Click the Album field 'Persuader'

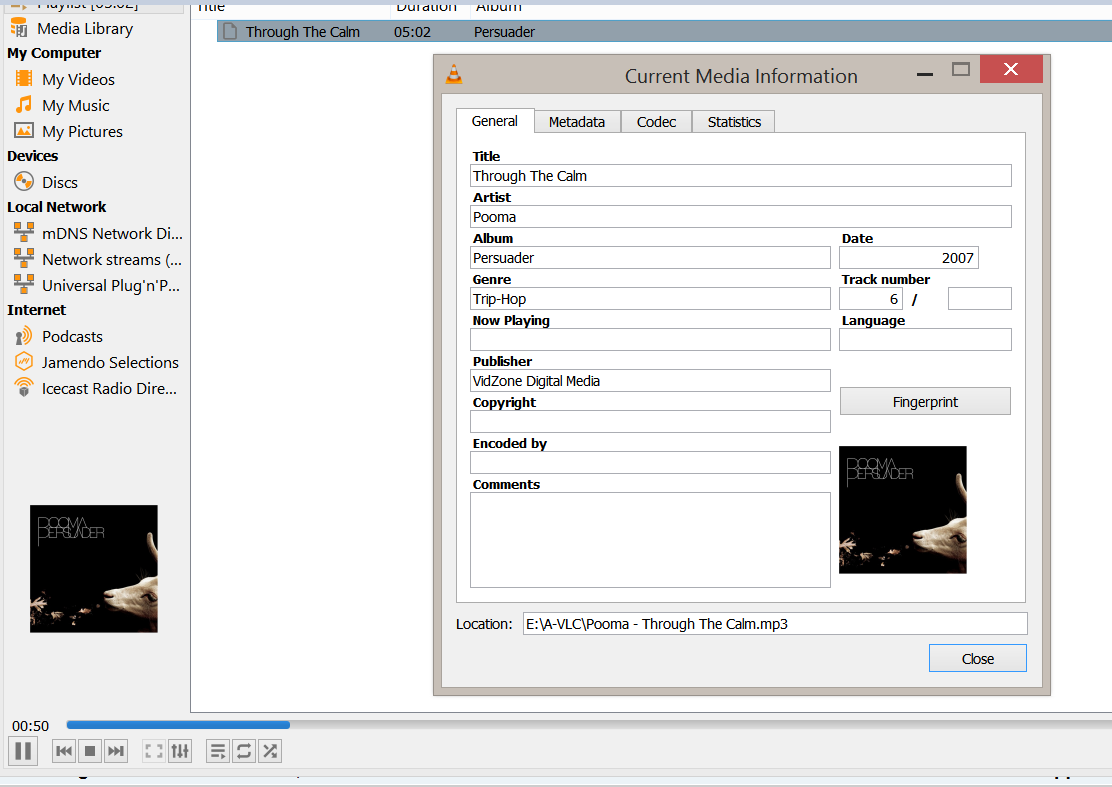tap(650, 258)
